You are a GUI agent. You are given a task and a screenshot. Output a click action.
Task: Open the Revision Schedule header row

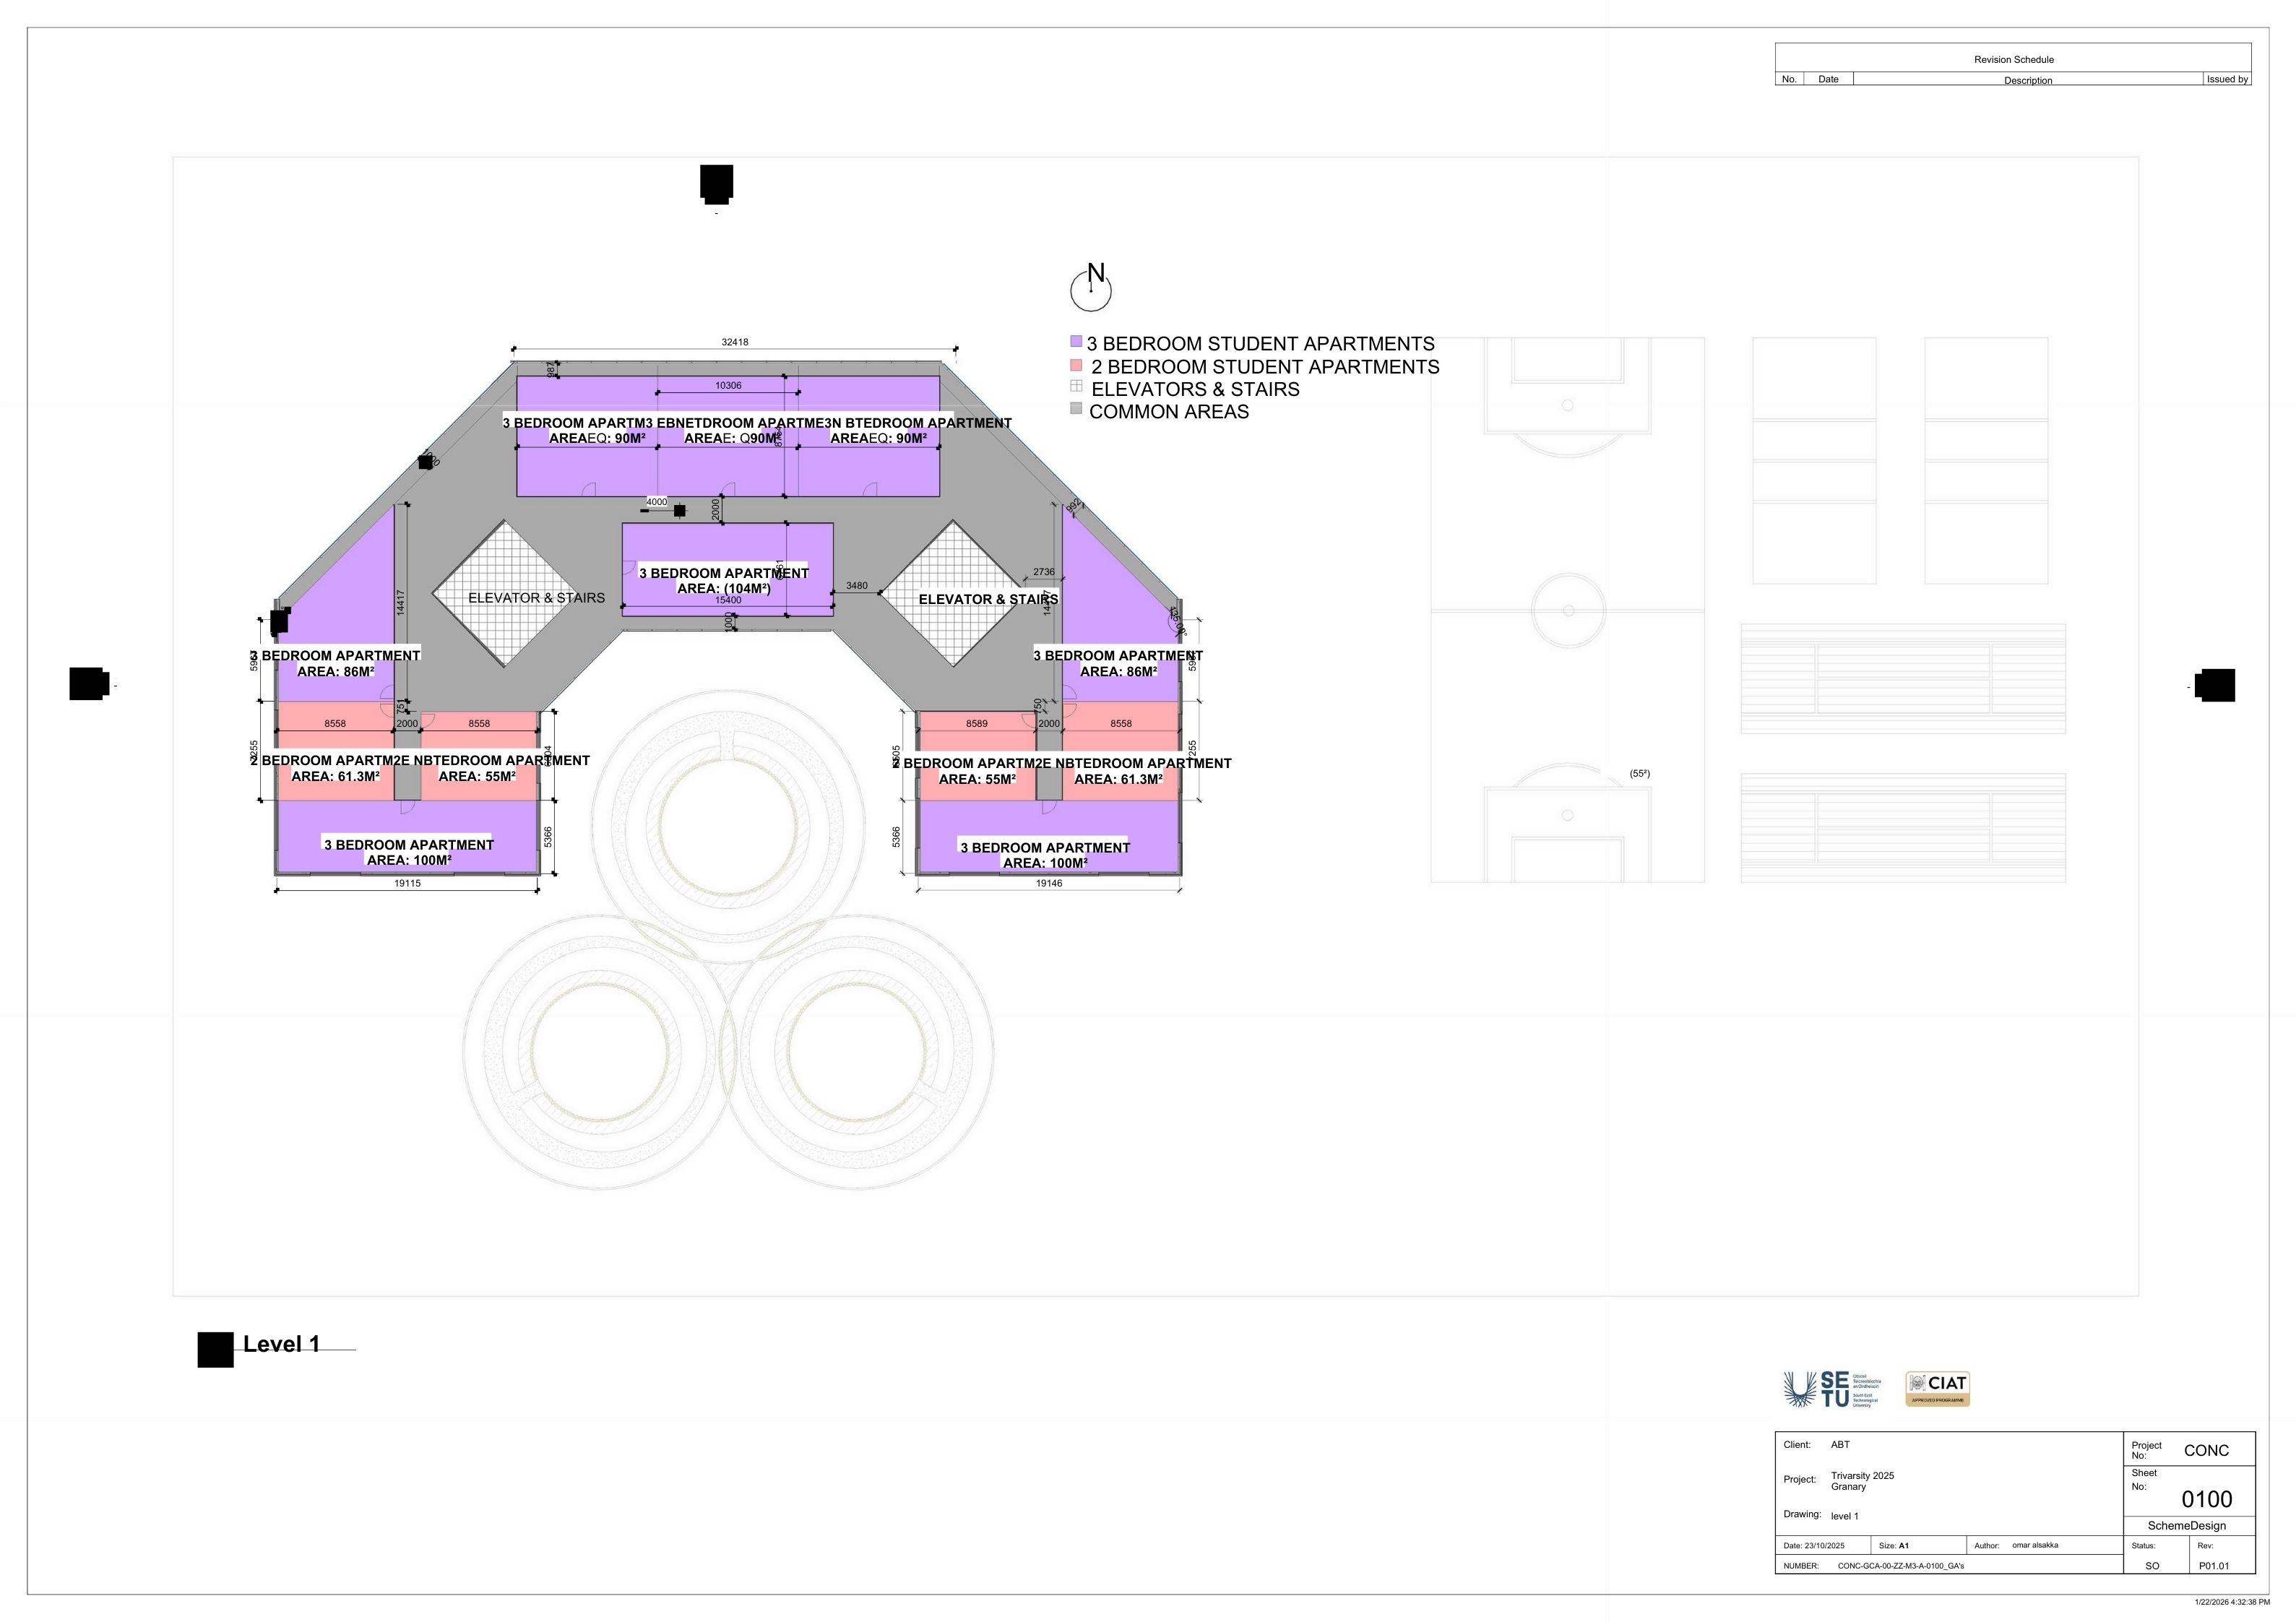tap(2013, 59)
